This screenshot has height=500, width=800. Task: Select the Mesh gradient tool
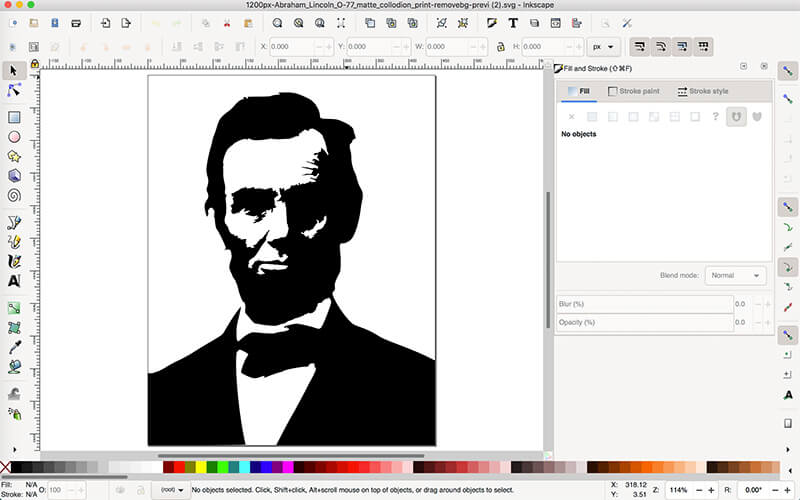point(14,327)
